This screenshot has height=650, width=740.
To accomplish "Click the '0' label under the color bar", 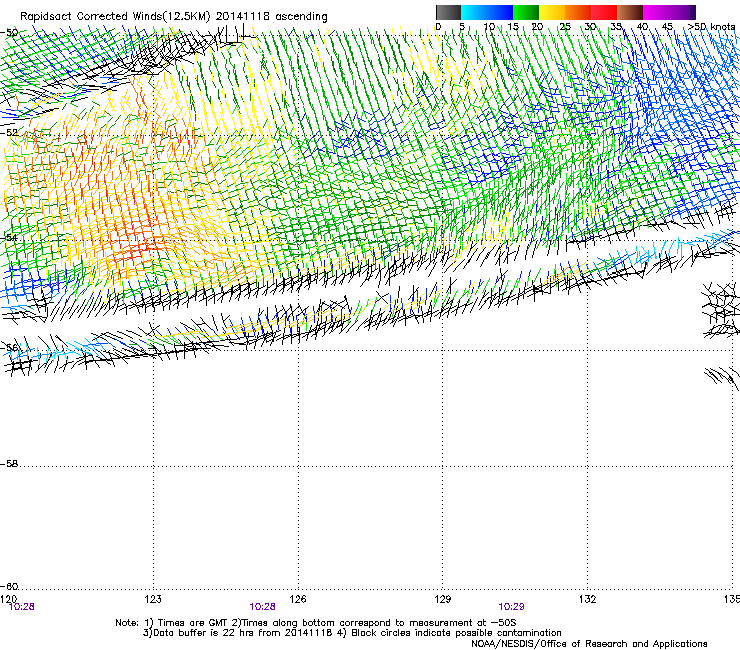I will click(438, 26).
